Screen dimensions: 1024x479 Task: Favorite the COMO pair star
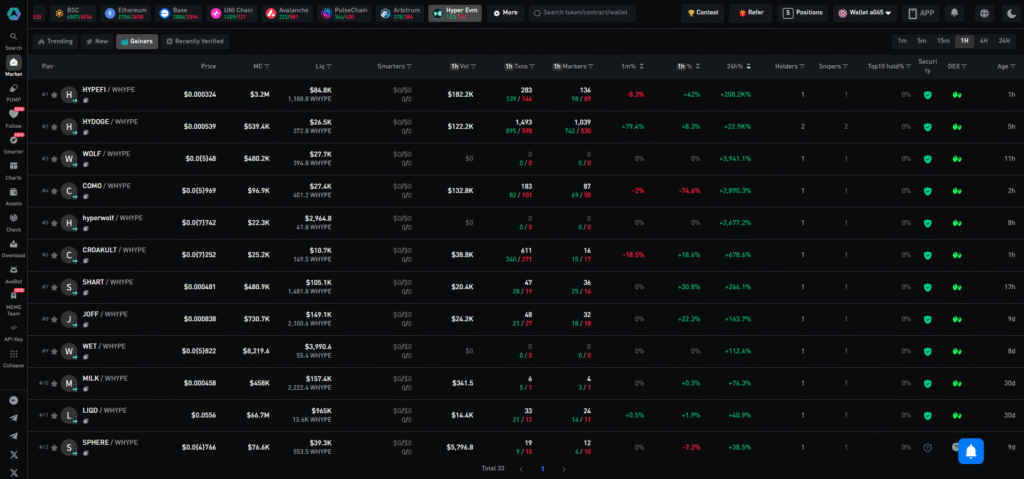click(x=54, y=191)
